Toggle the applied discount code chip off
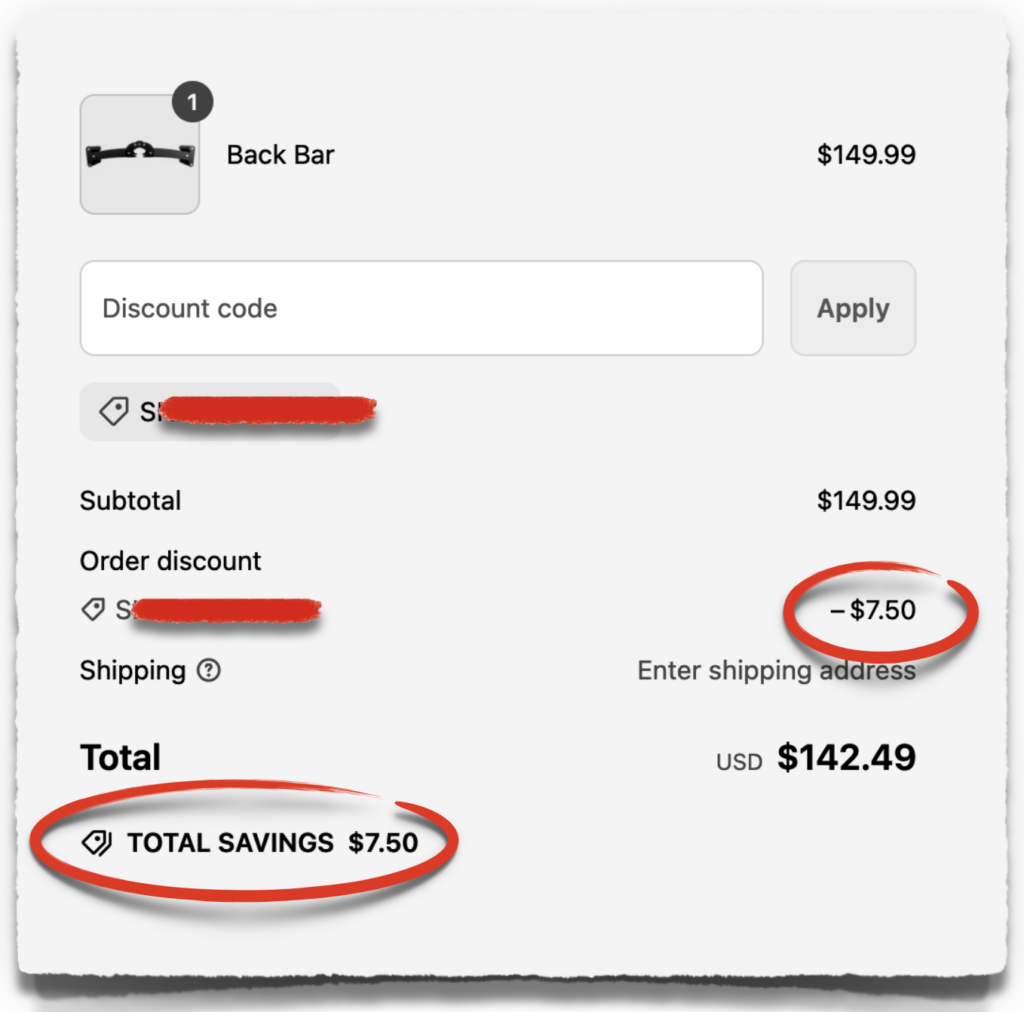 click(x=210, y=411)
